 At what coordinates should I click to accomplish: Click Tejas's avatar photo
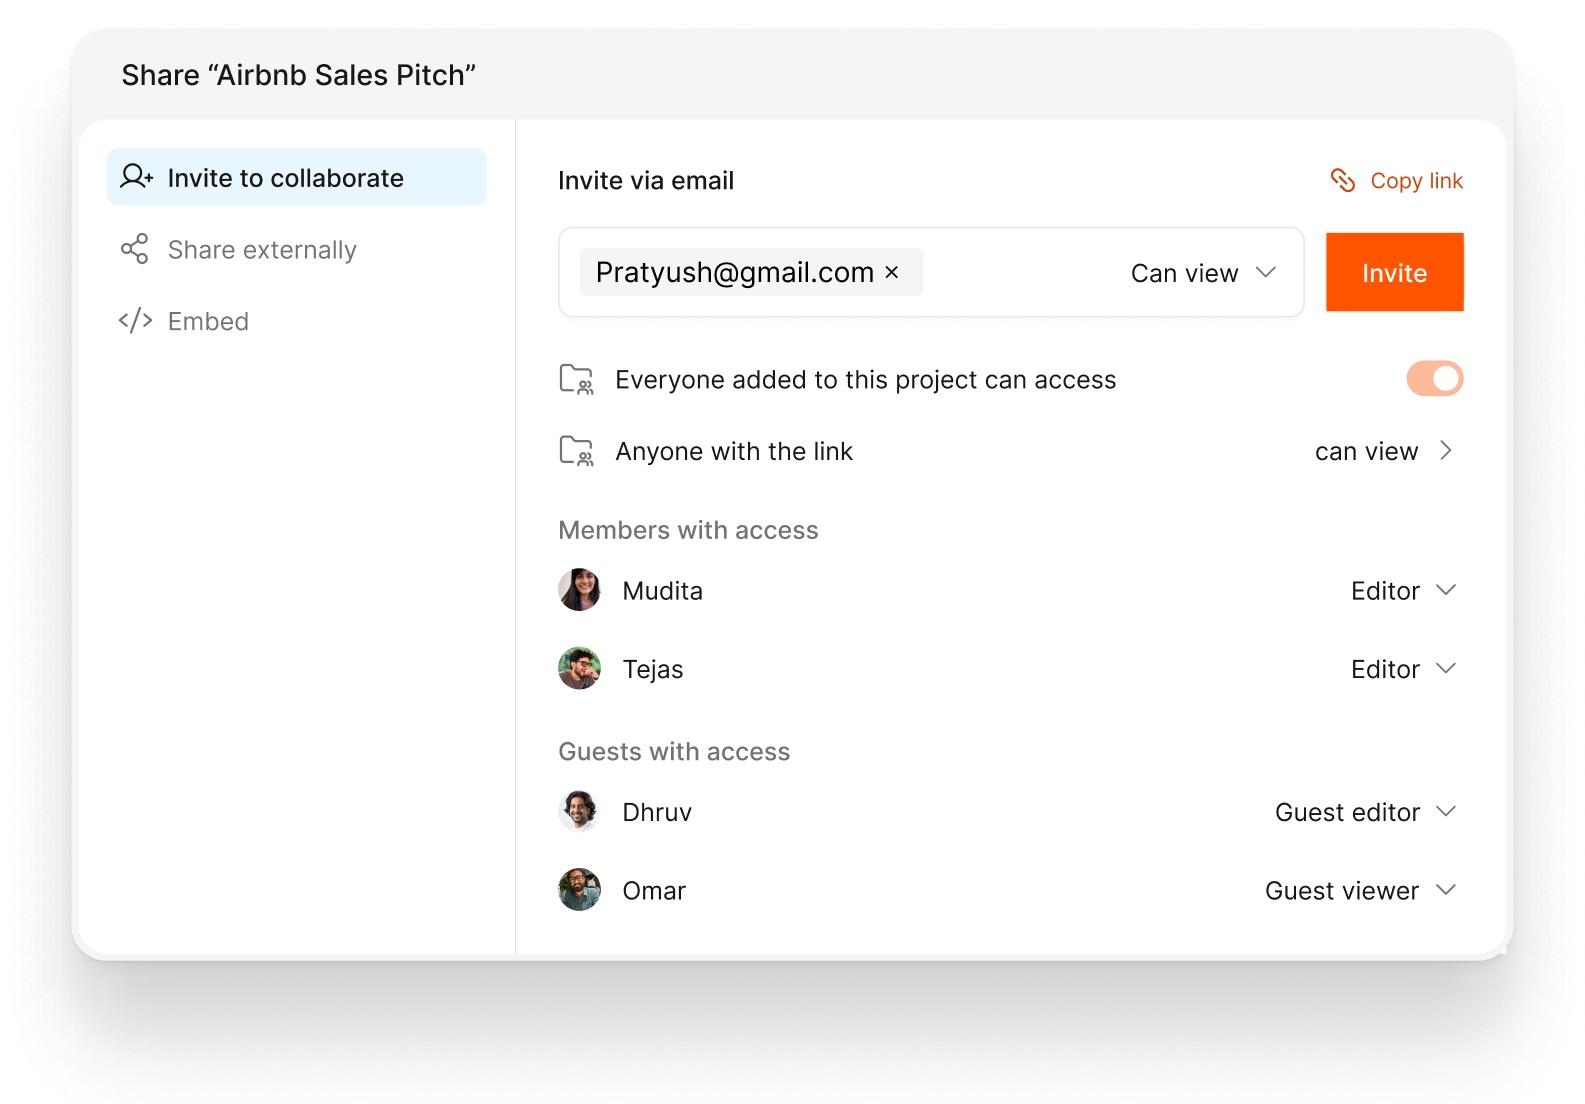coord(579,668)
